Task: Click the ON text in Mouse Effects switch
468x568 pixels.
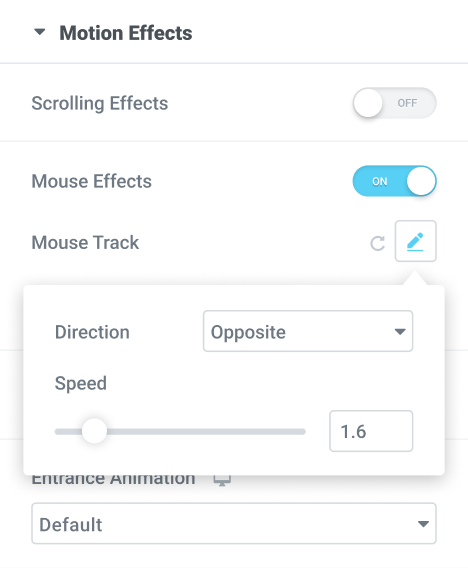Action: pos(380,181)
